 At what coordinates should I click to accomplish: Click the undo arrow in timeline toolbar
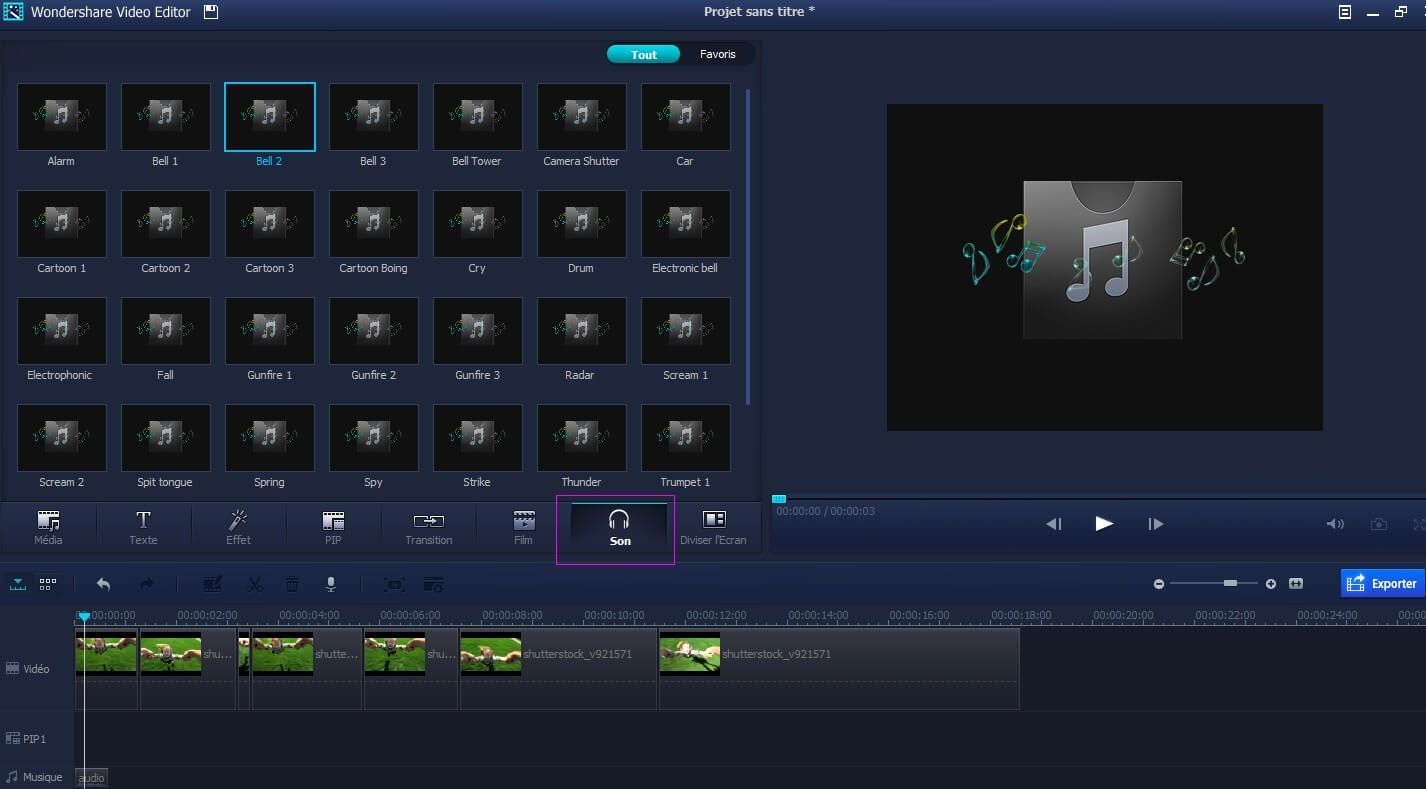[x=103, y=584]
